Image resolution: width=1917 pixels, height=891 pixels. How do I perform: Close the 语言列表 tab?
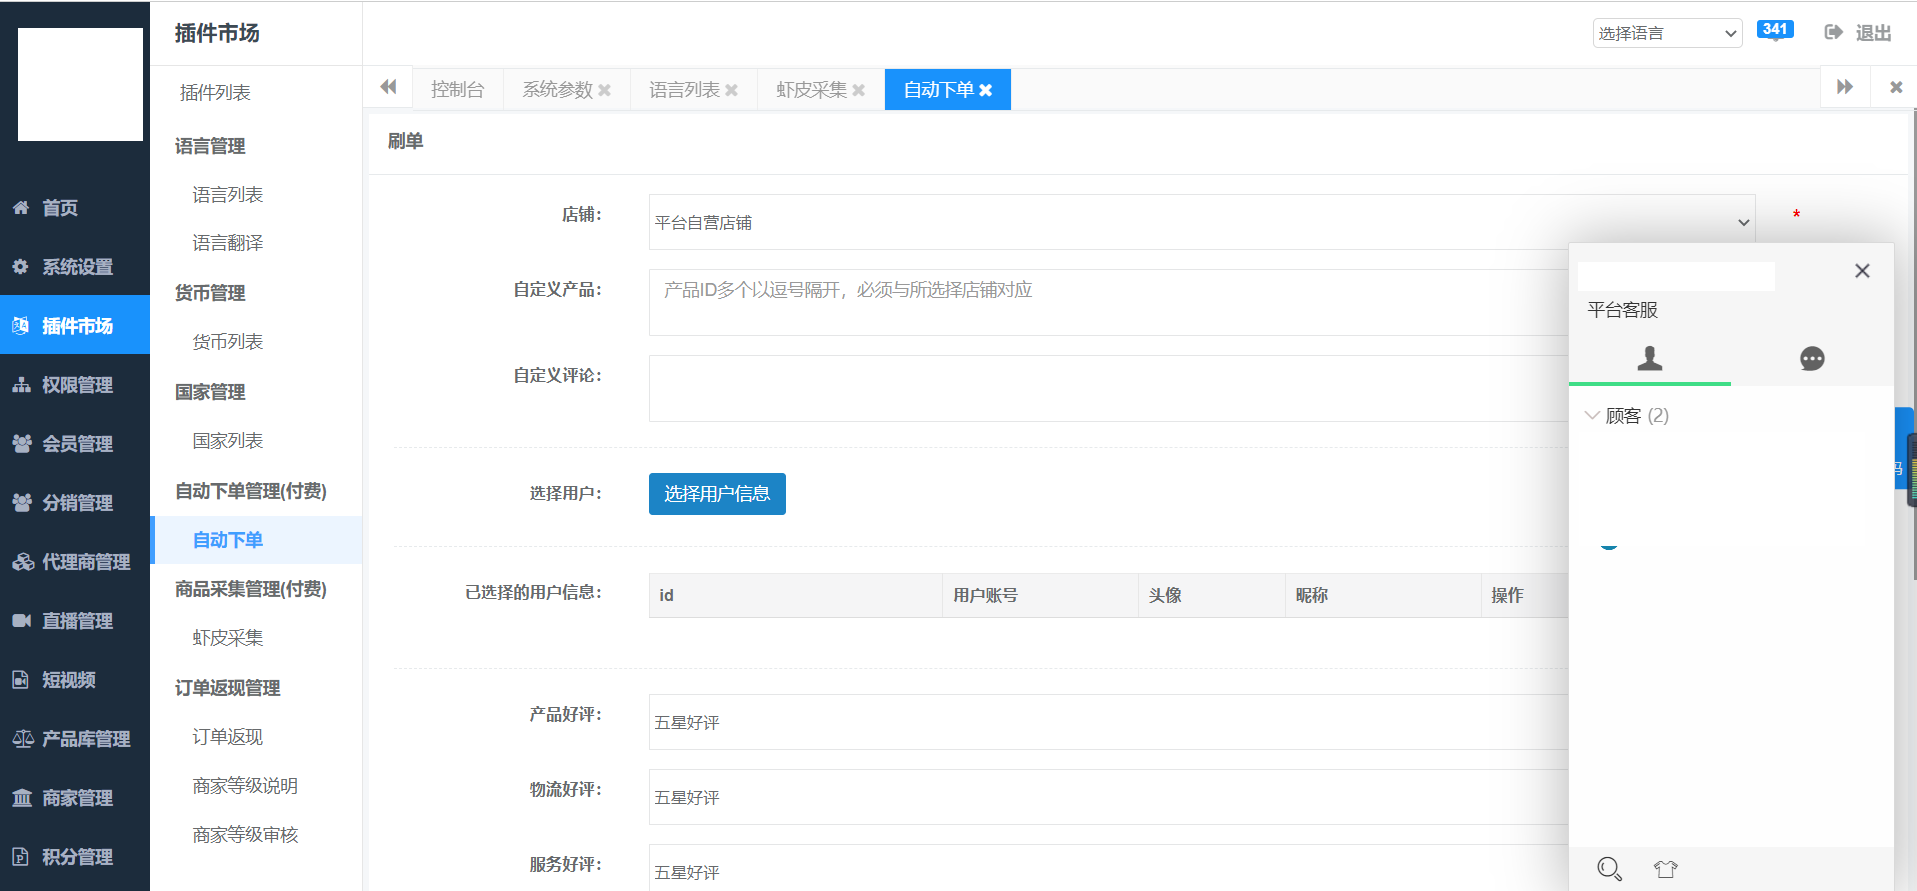[x=731, y=90]
